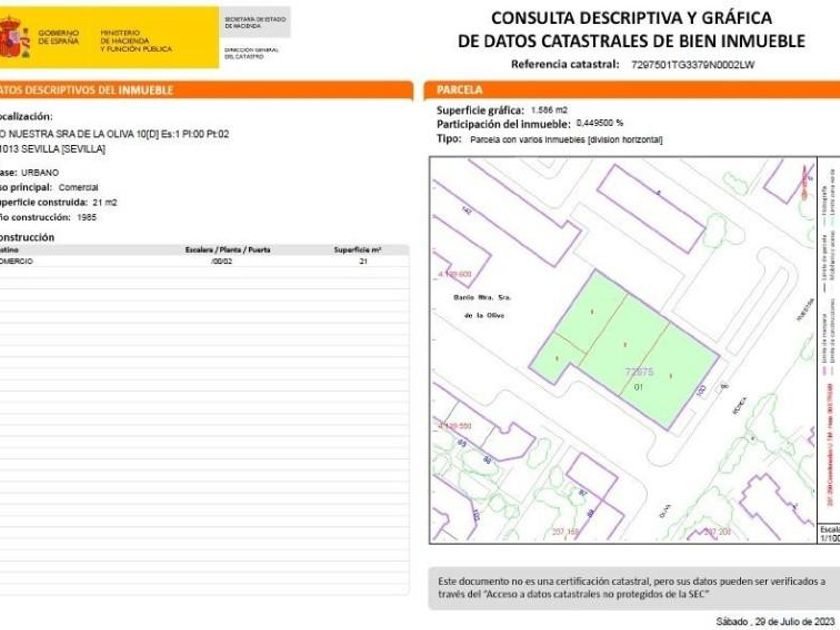Click the 'Participación del inmueble:' label

point(504,124)
